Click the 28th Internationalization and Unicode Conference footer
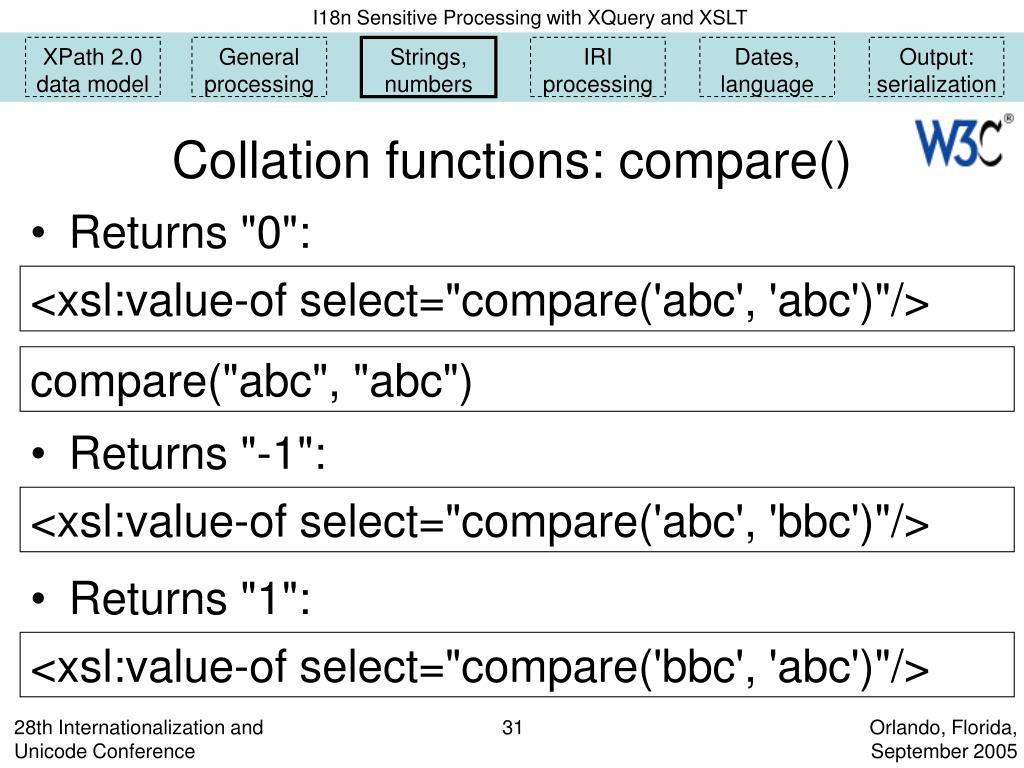The image size is (1024, 768). [x=138, y=739]
